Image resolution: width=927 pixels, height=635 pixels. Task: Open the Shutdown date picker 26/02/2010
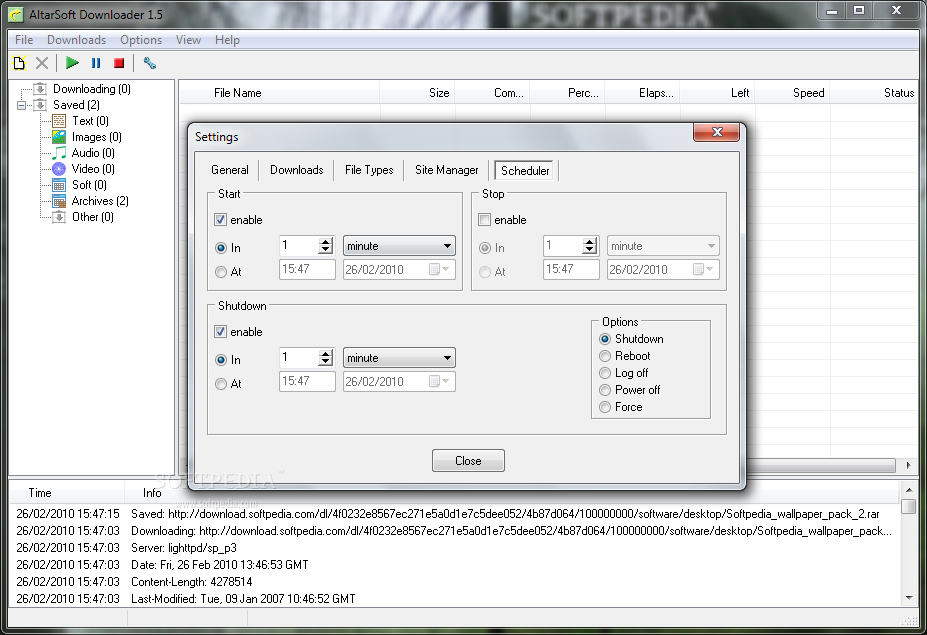pos(399,381)
